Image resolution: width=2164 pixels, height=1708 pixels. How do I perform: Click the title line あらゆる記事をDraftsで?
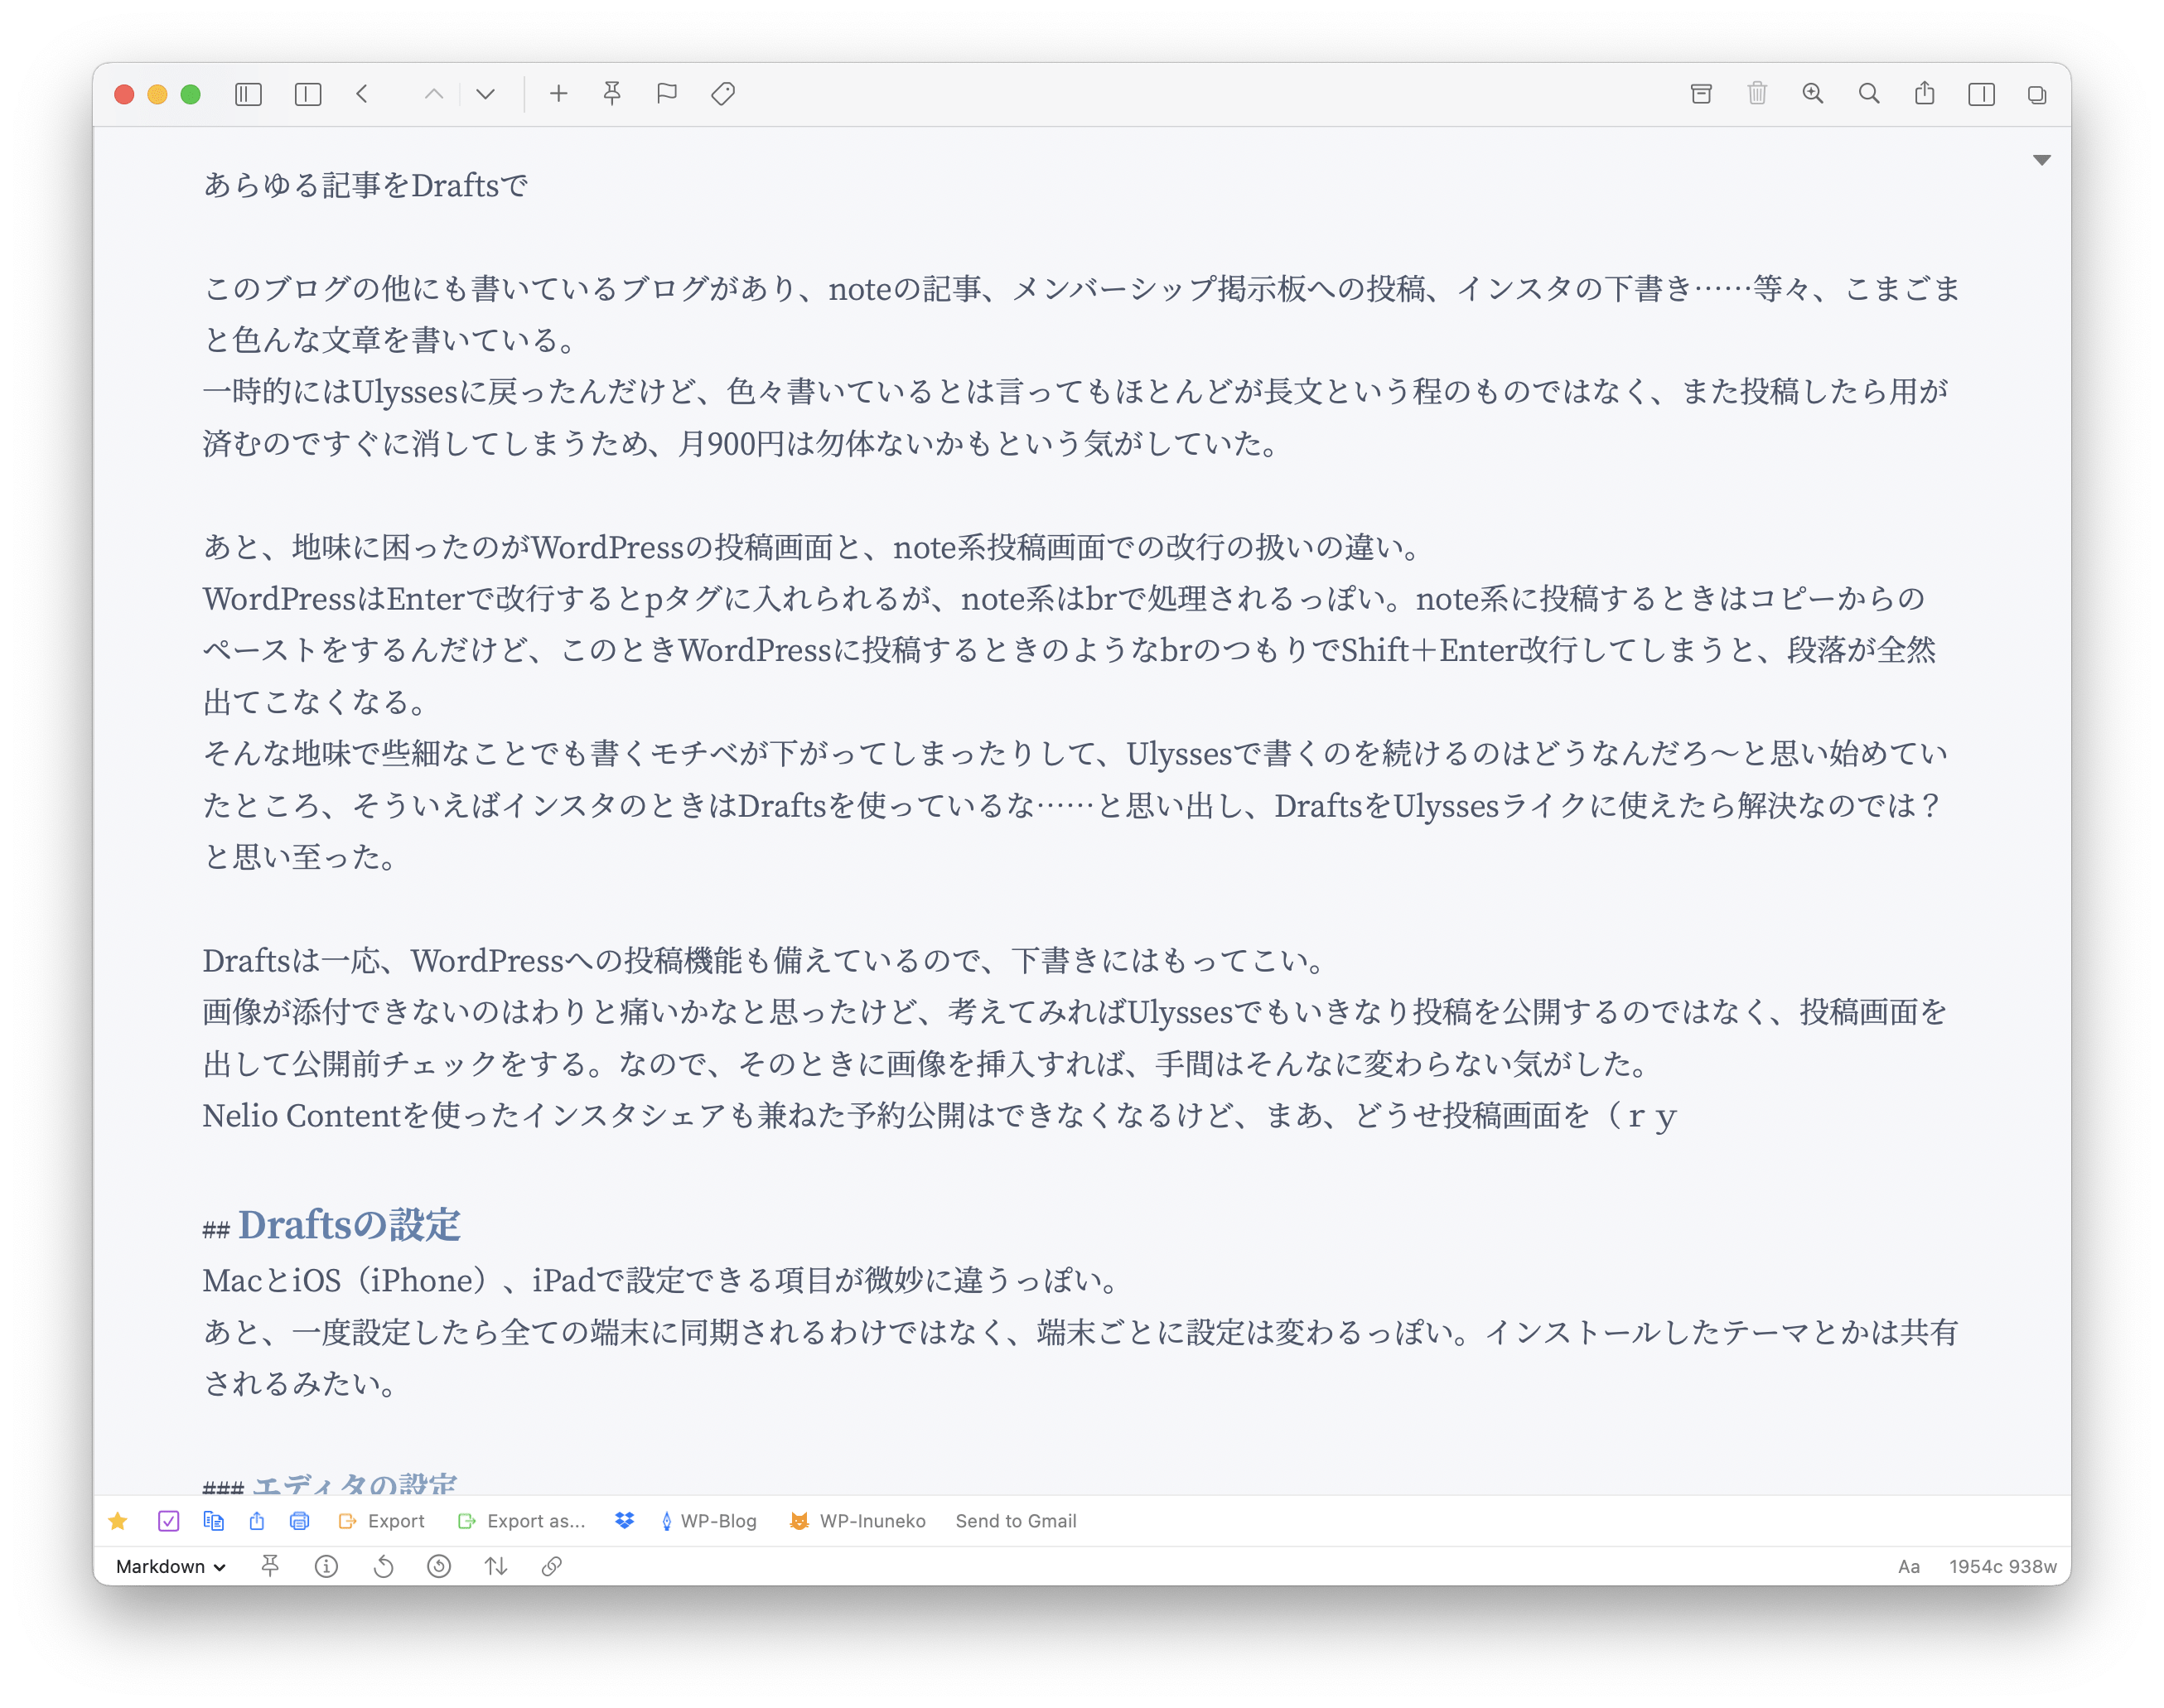(x=365, y=185)
